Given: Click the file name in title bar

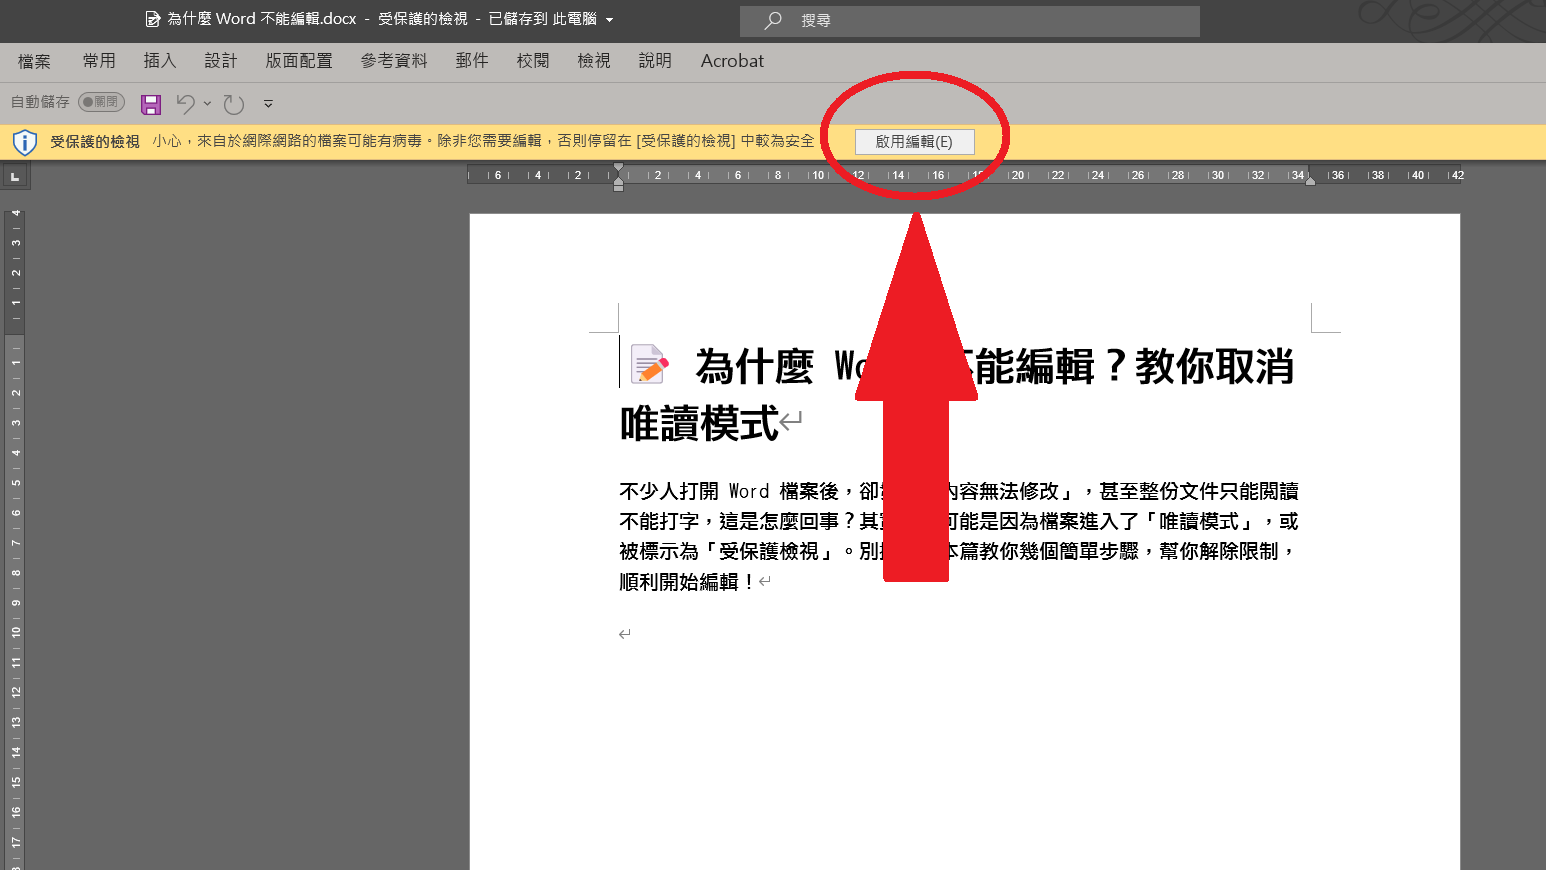Looking at the screenshot, I should coord(262,19).
